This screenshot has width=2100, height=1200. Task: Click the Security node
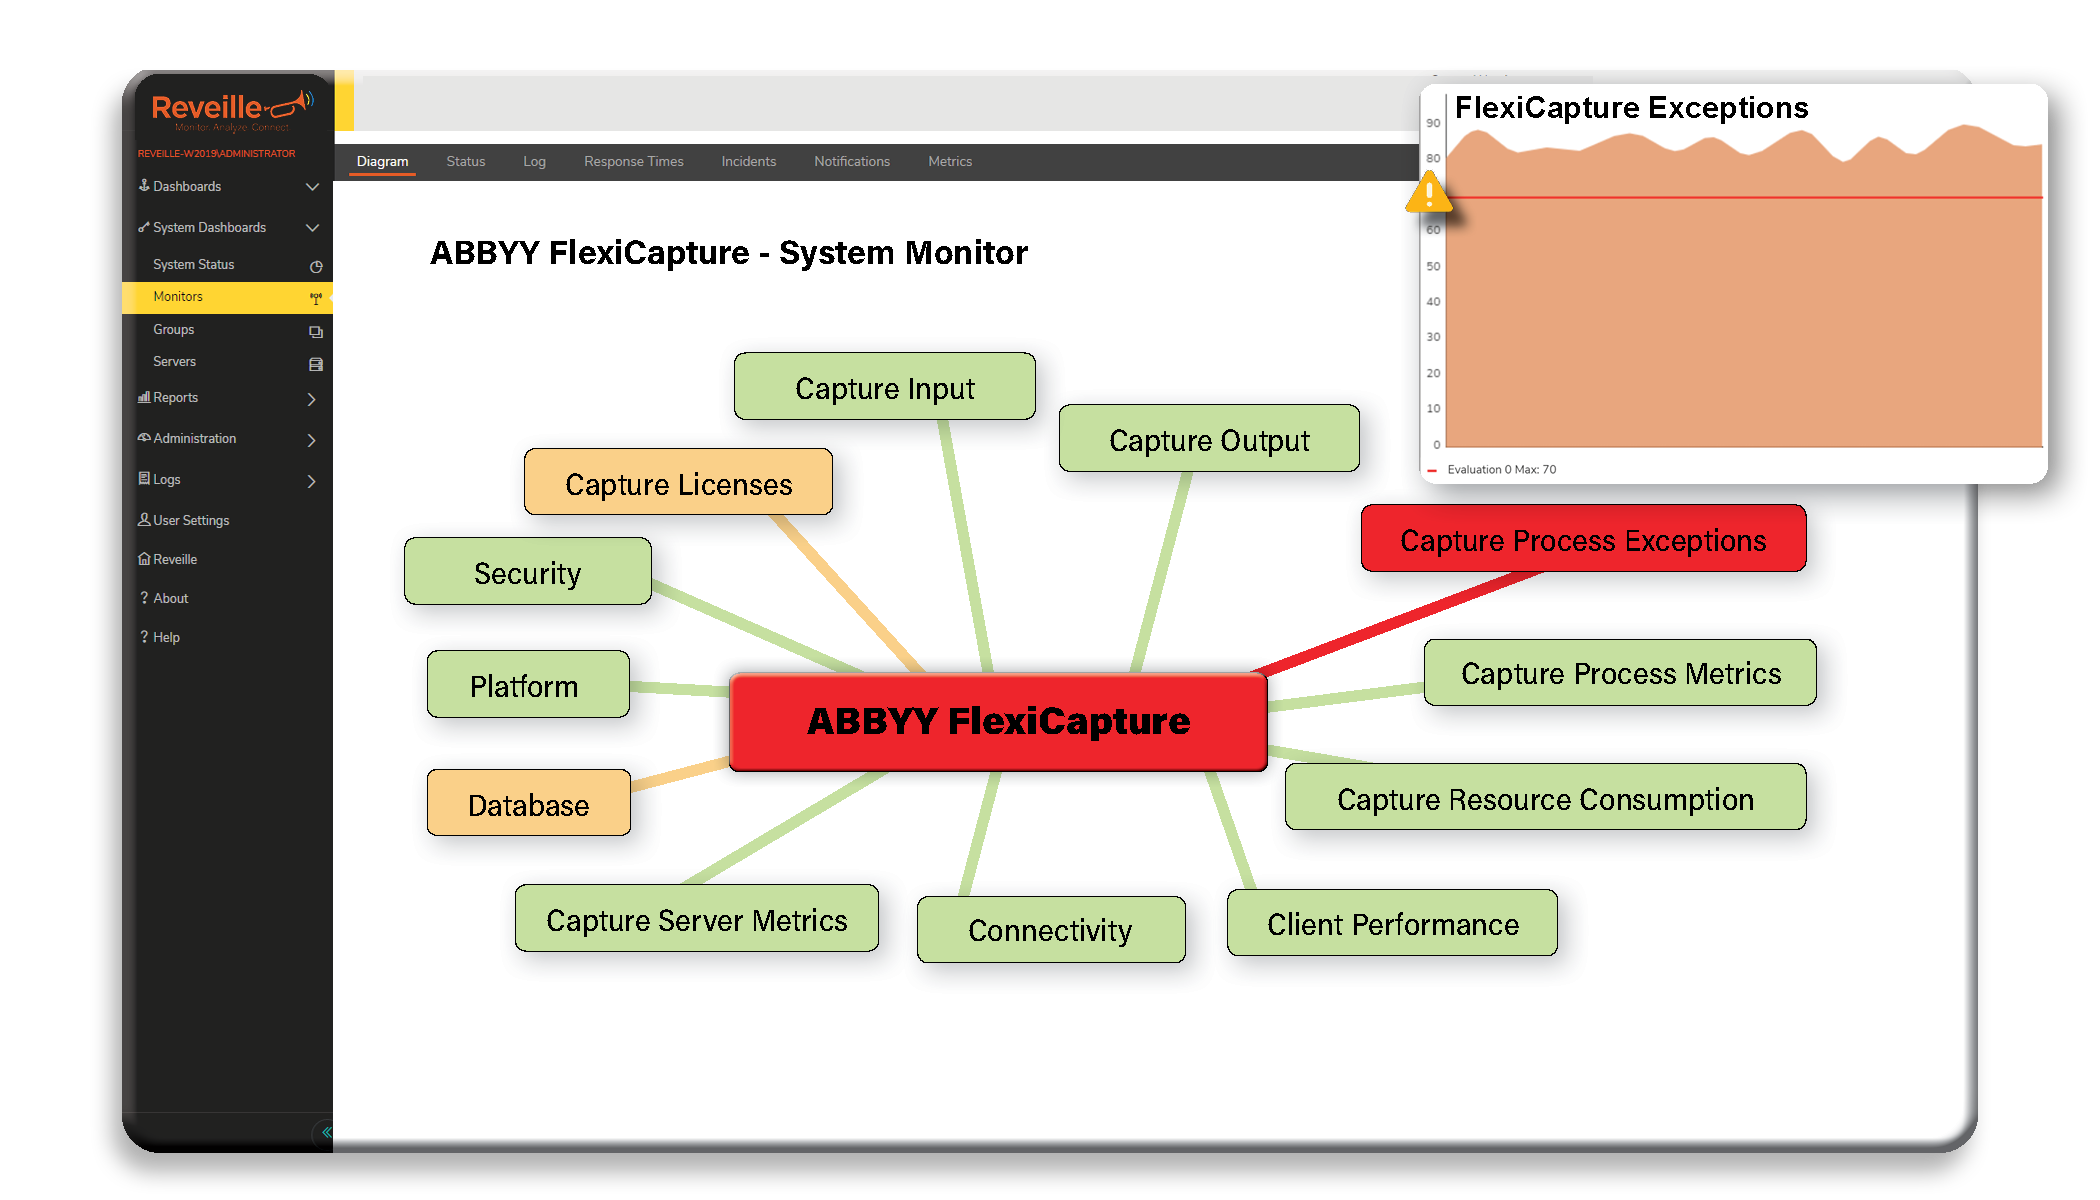point(527,572)
